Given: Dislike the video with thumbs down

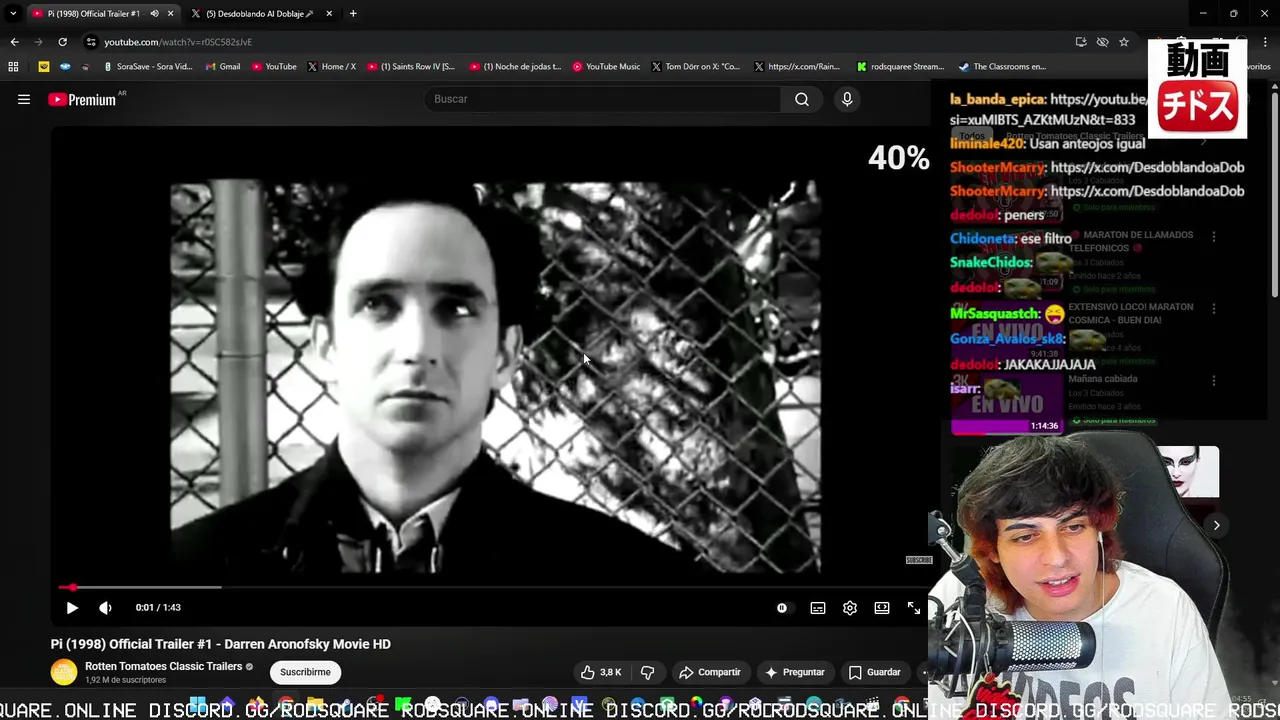Looking at the screenshot, I should pyautogui.click(x=647, y=672).
